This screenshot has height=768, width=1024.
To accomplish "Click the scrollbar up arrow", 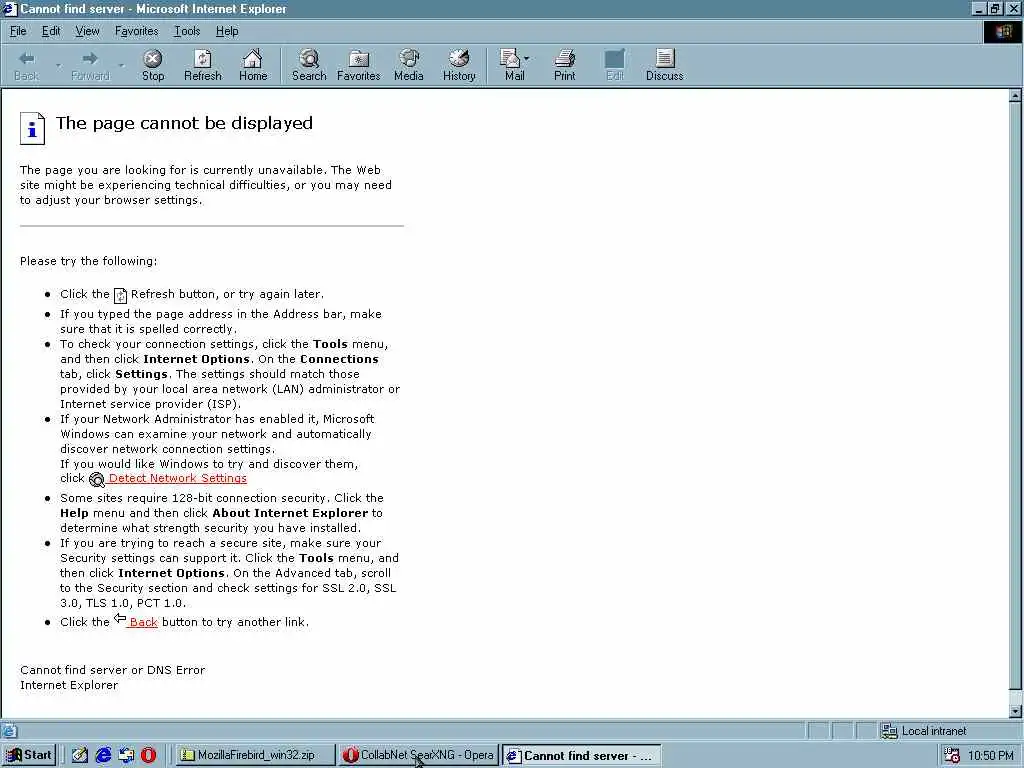I will [x=1015, y=96].
